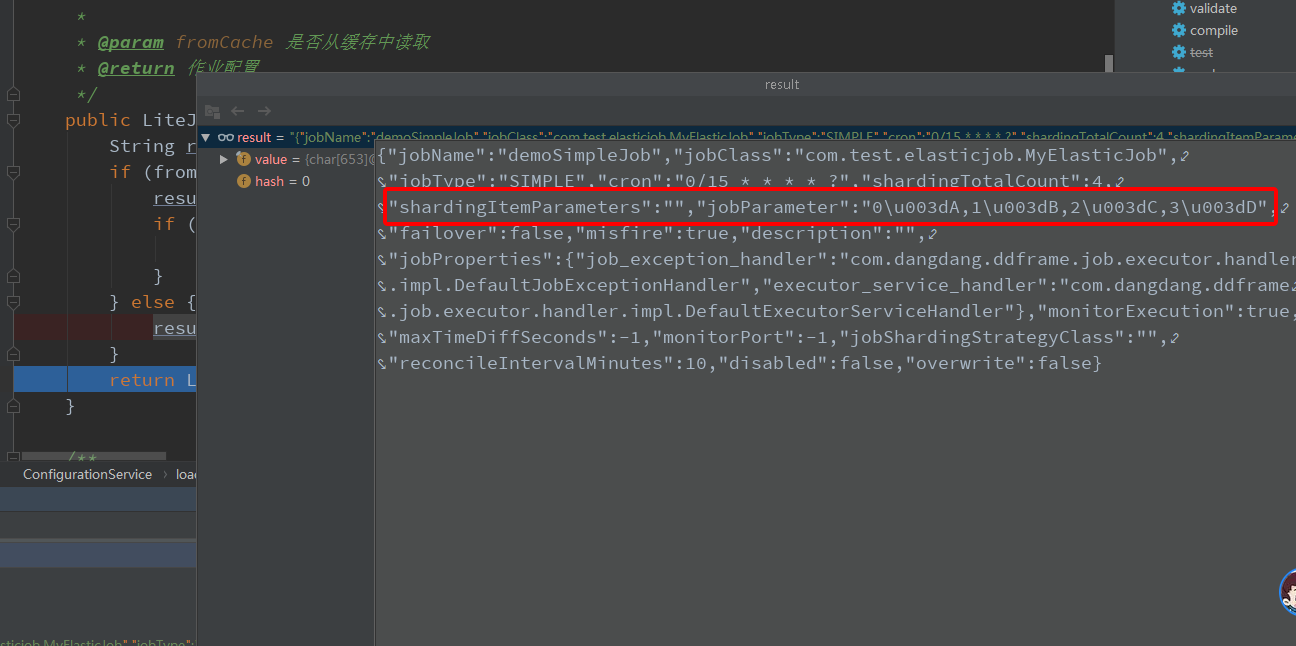Click the field icon next to hash

coord(243,181)
